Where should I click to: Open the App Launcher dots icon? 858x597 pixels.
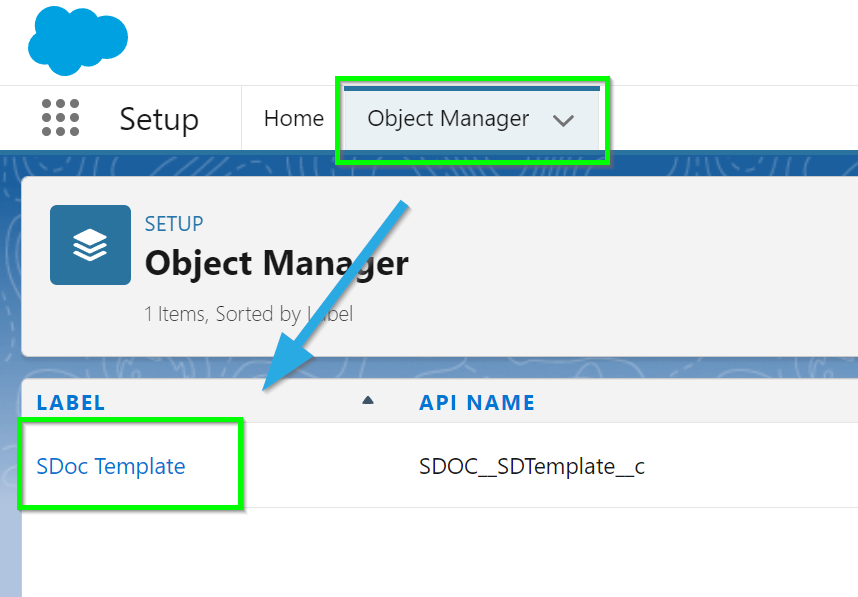coord(60,118)
